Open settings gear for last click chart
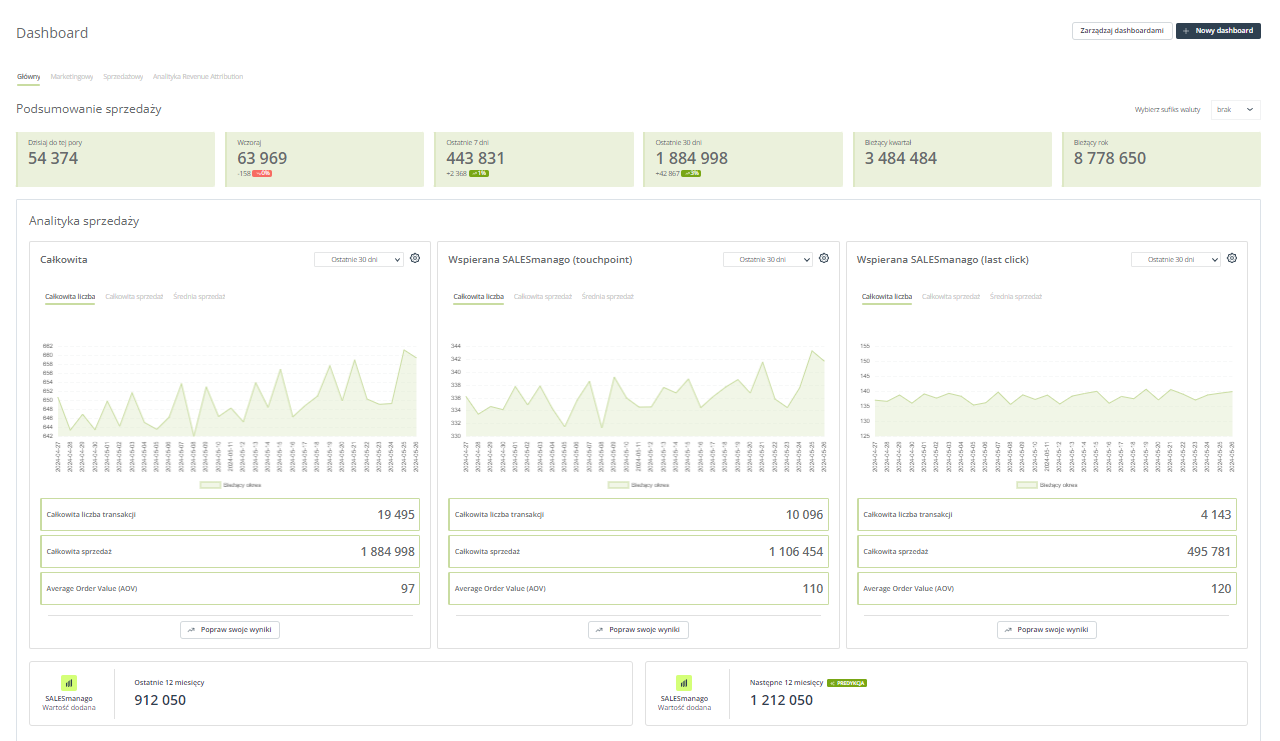Image resolution: width=1280 pixels, height=741 pixels. (x=1232, y=258)
